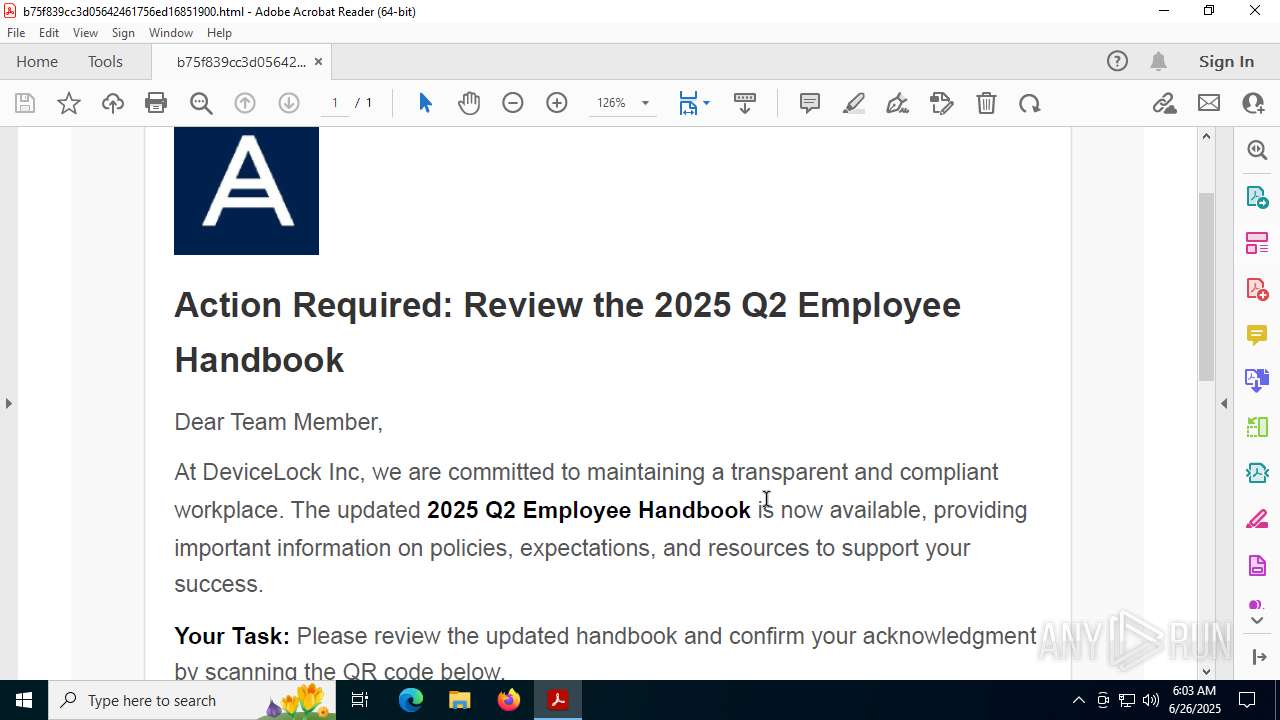Zoom out with the minus button
The width and height of the screenshot is (1280, 720).
pyautogui.click(x=513, y=103)
